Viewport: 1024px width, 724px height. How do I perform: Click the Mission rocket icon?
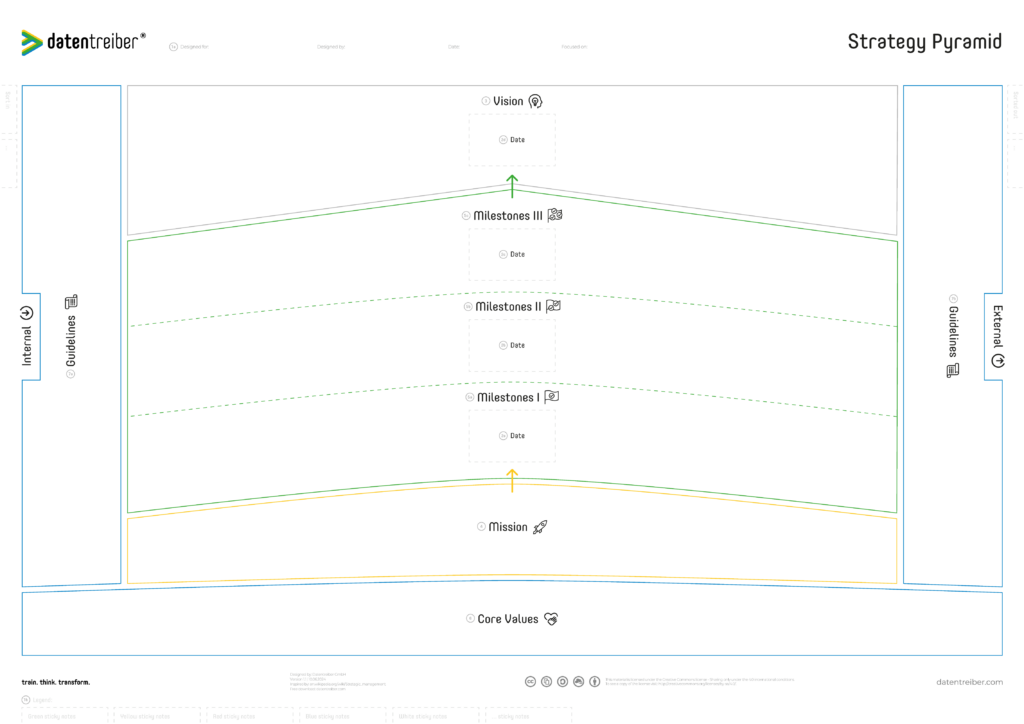click(540, 527)
